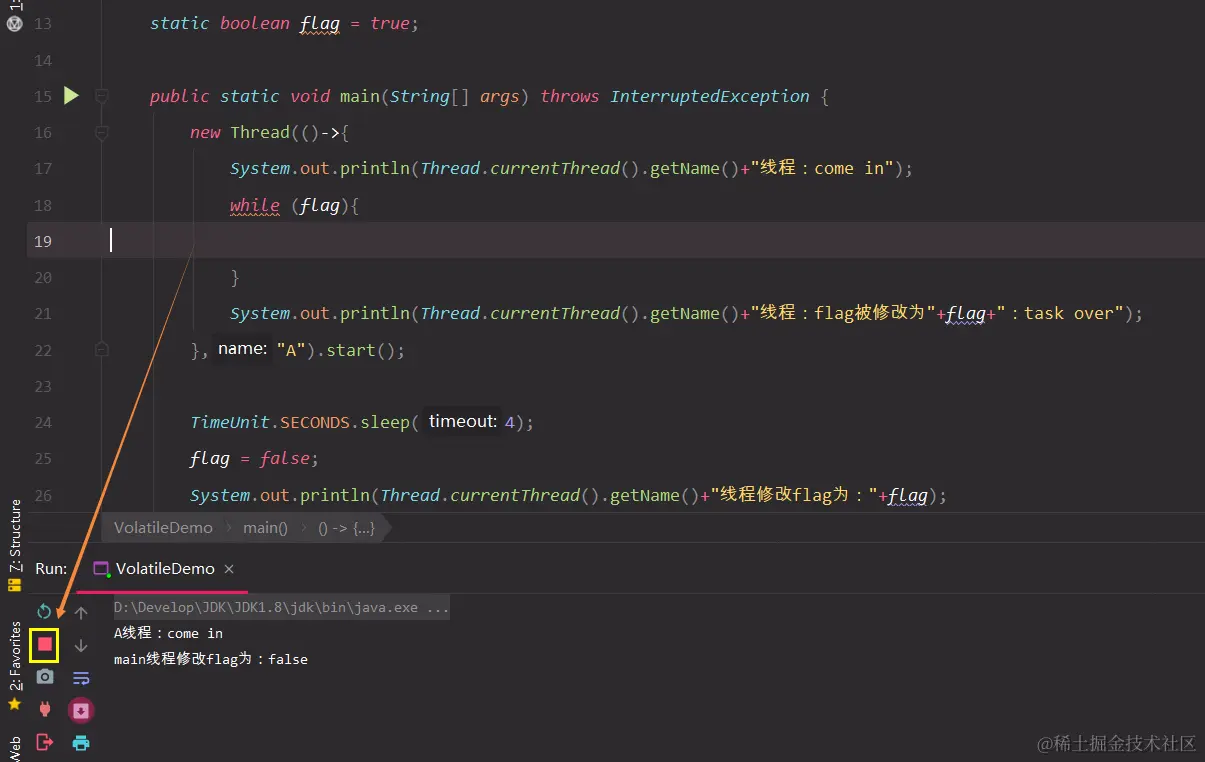Click the string "线程：come in" on line 17

click(822, 168)
